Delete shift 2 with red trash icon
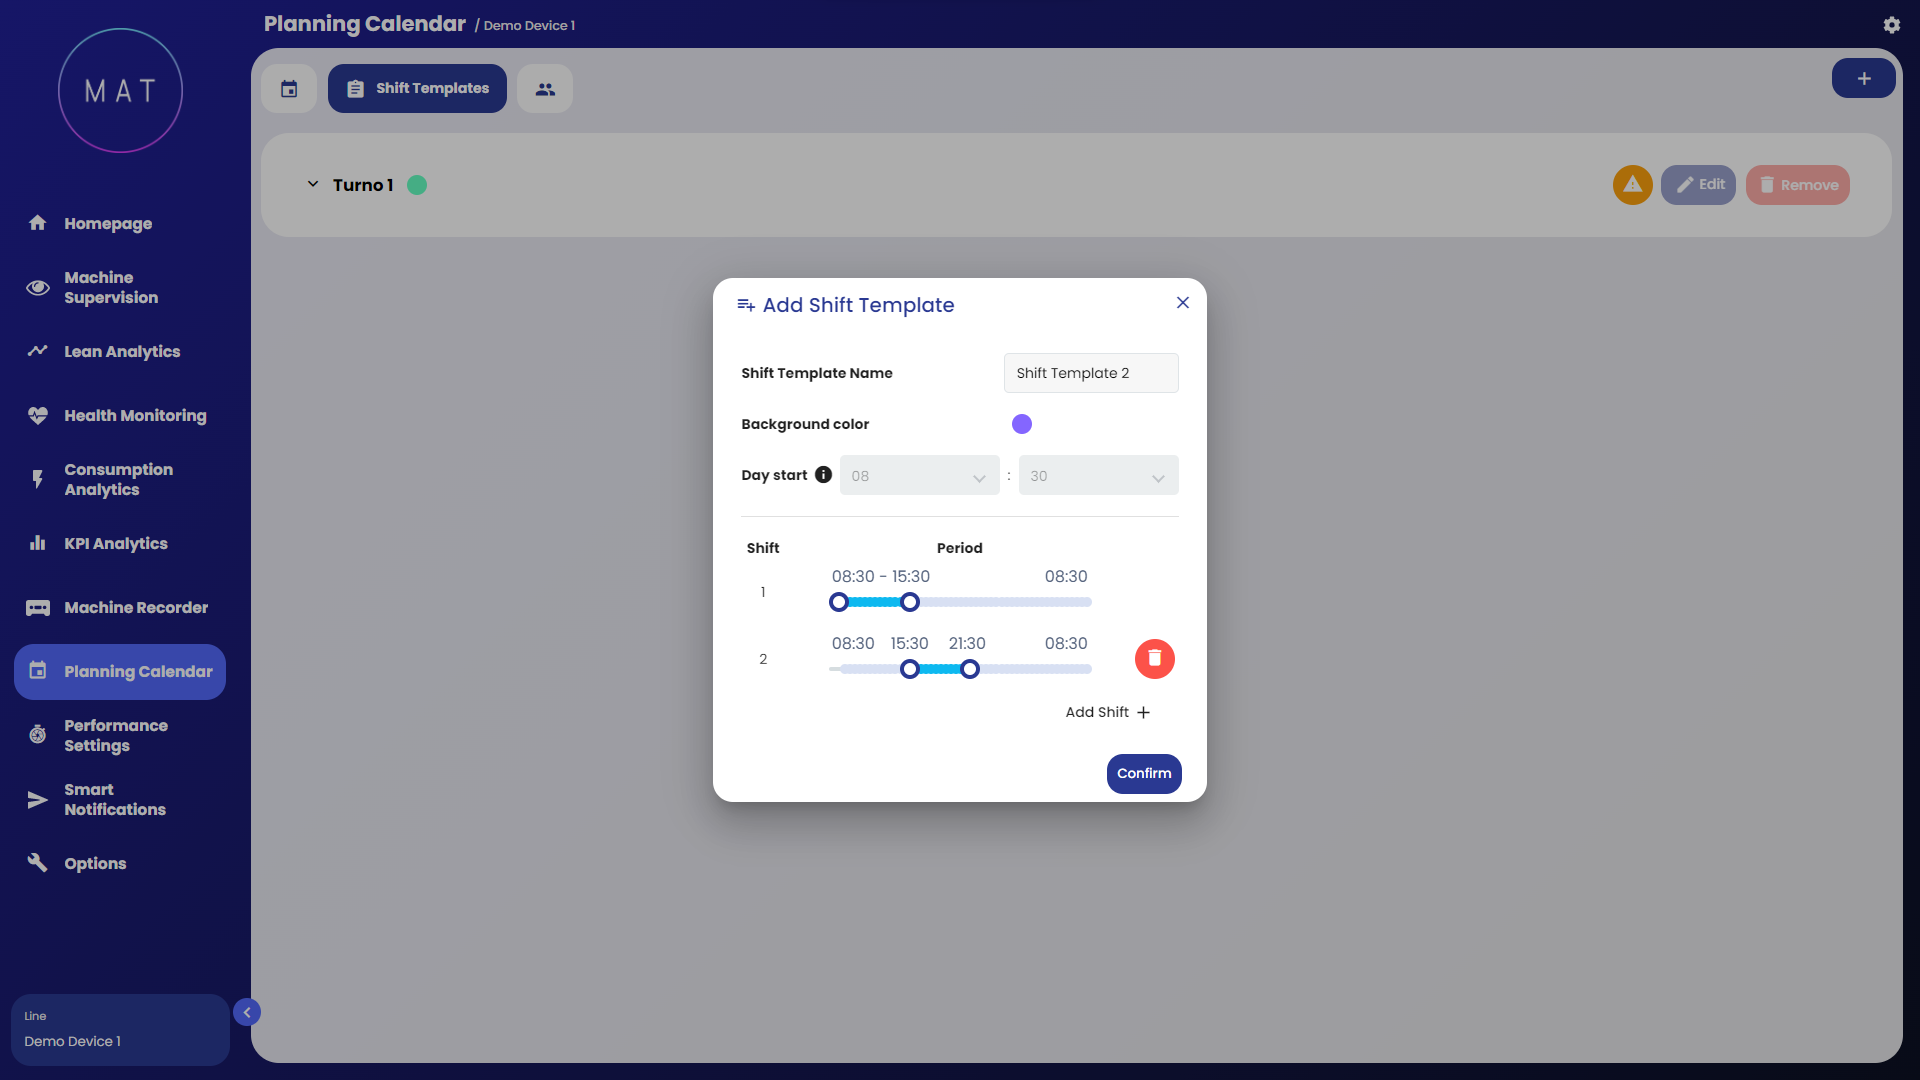 coord(1154,659)
